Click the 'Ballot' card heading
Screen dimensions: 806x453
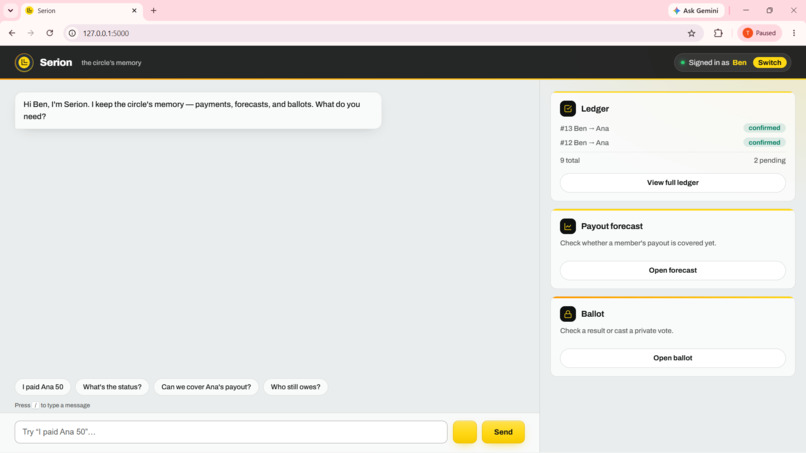(x=592, y=314)
